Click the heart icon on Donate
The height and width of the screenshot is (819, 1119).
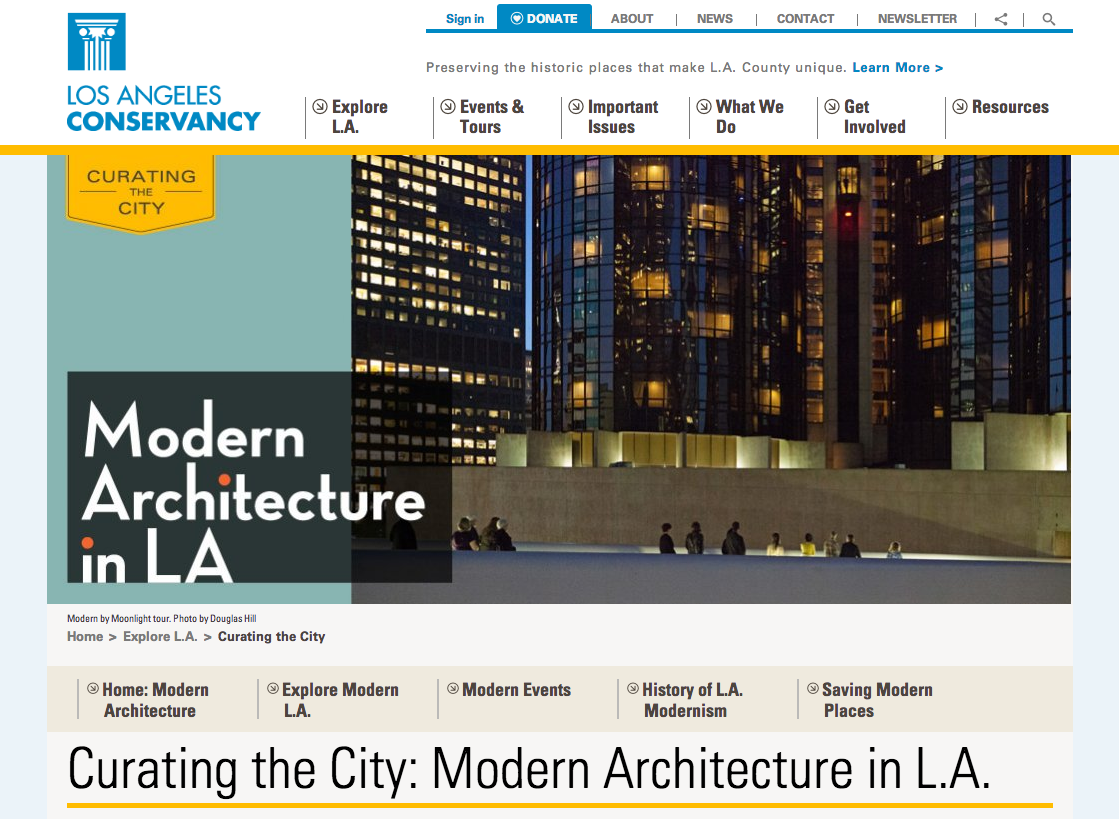click(x=517, y=19)
